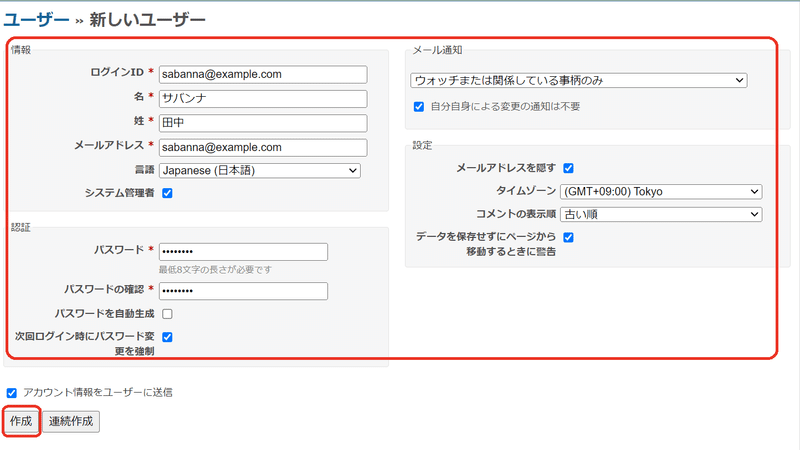This screenshot has height=450, width=800.
Task: Open the 言語 Japanese dropdown
Action: coord(260,170)
